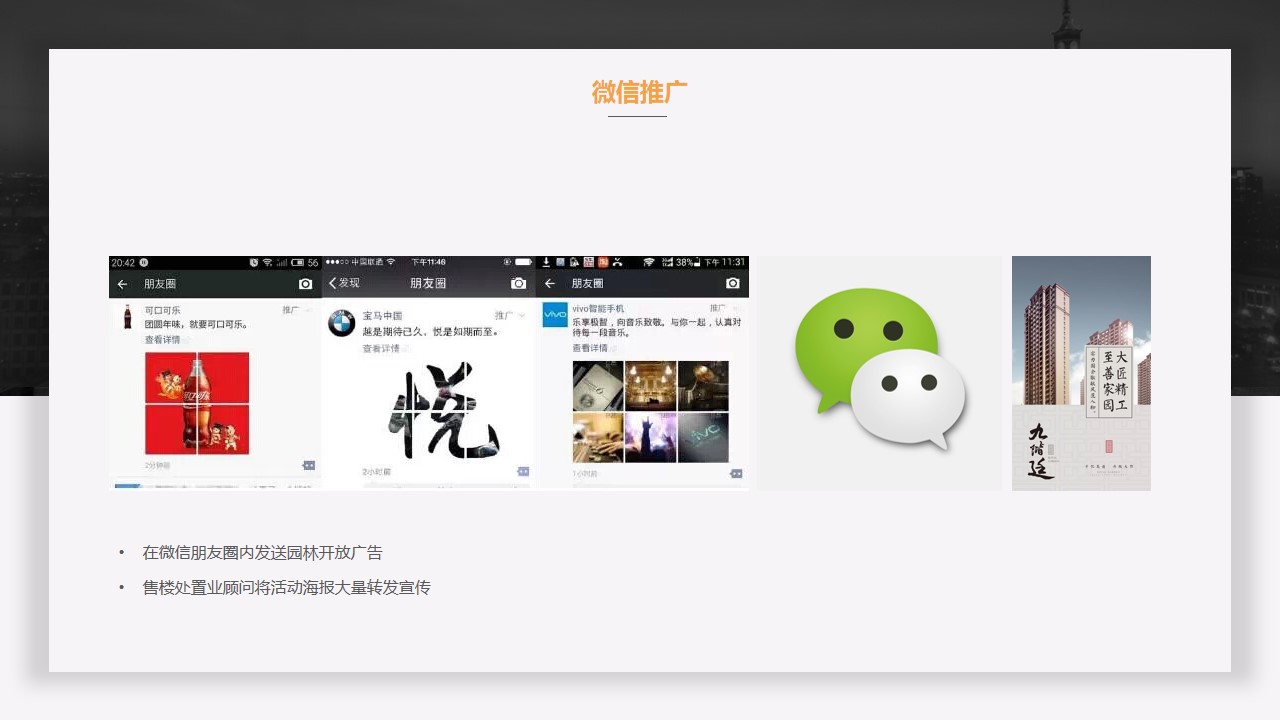Open the 推广 dropdown on the vivo post
The height and width of the screenshot is (720, 1280).
[722, 308]
